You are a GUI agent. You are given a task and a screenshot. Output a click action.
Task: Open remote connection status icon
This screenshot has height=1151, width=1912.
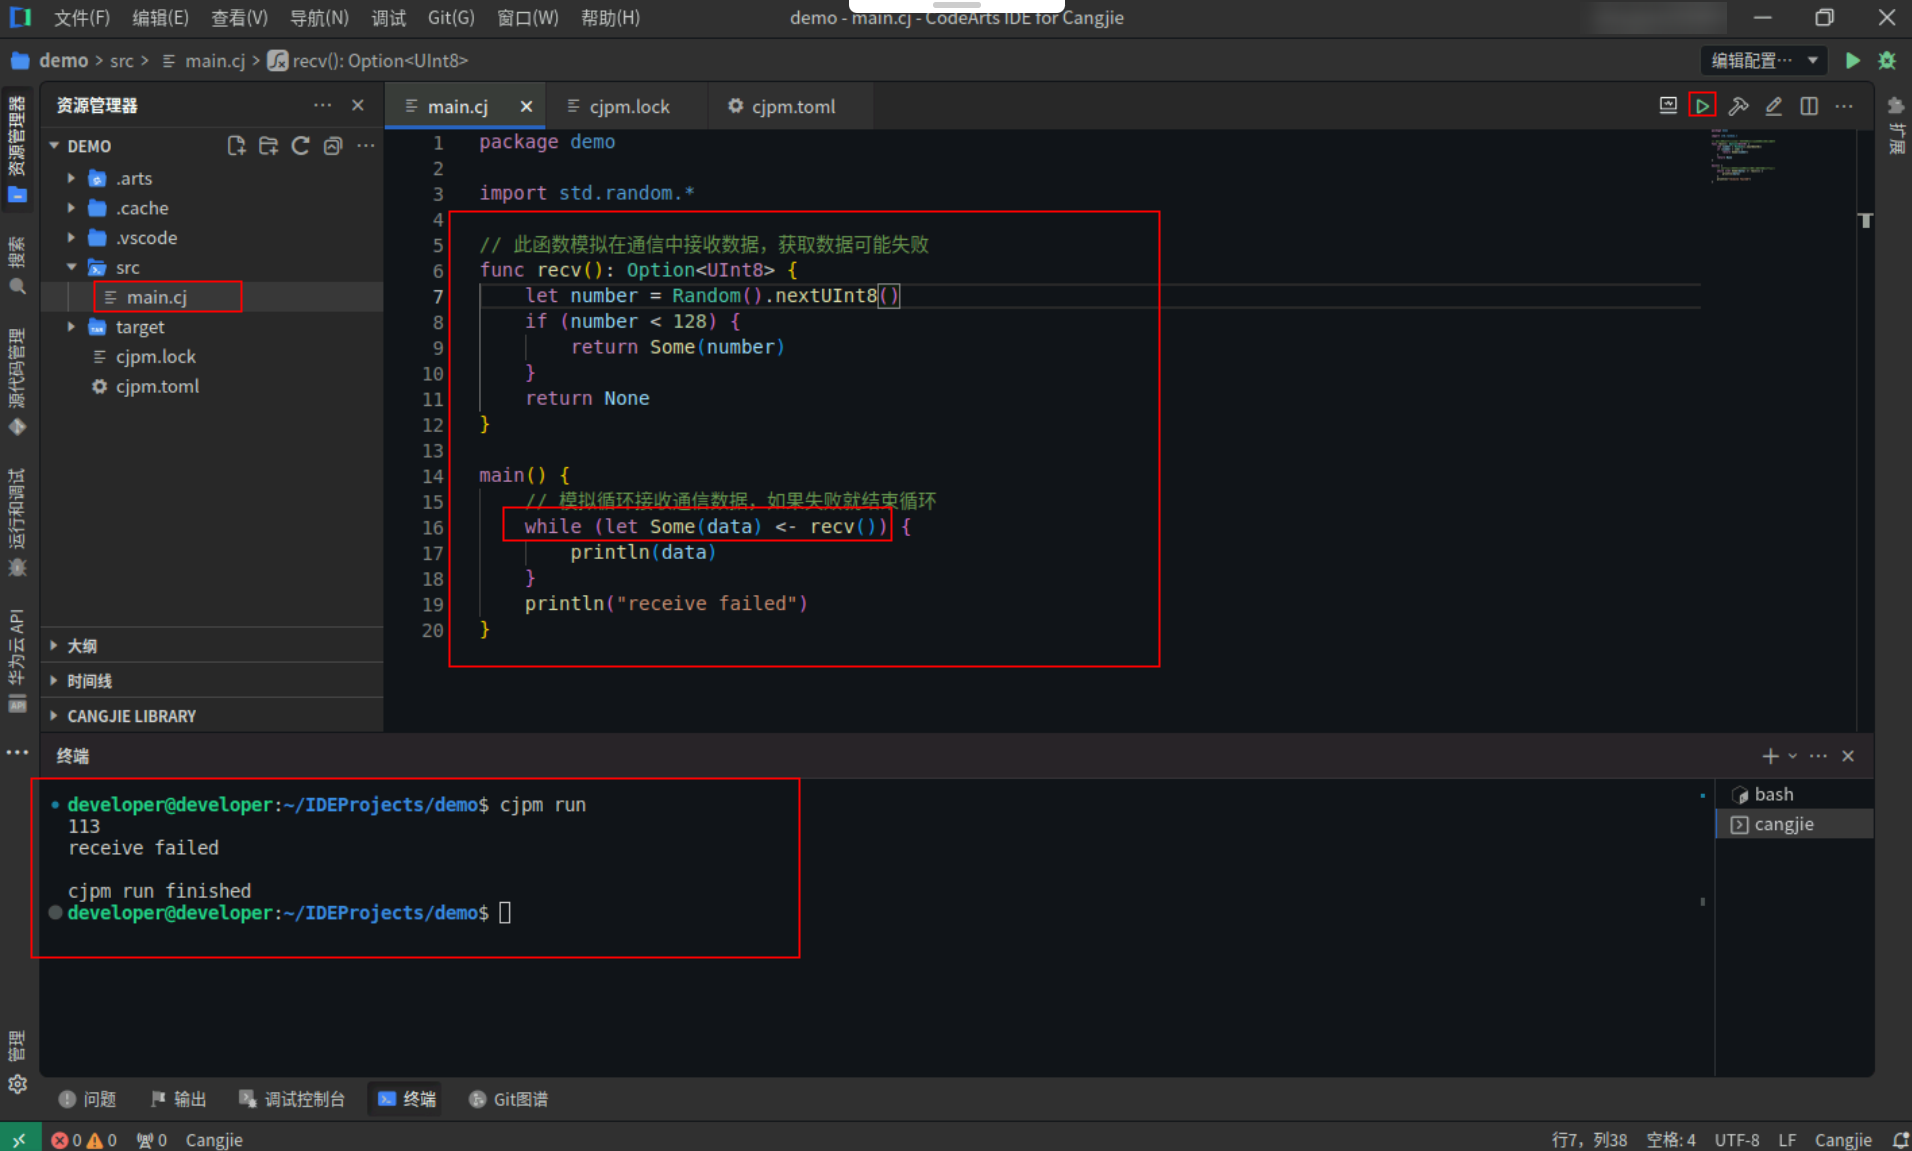pos(20,1139)
